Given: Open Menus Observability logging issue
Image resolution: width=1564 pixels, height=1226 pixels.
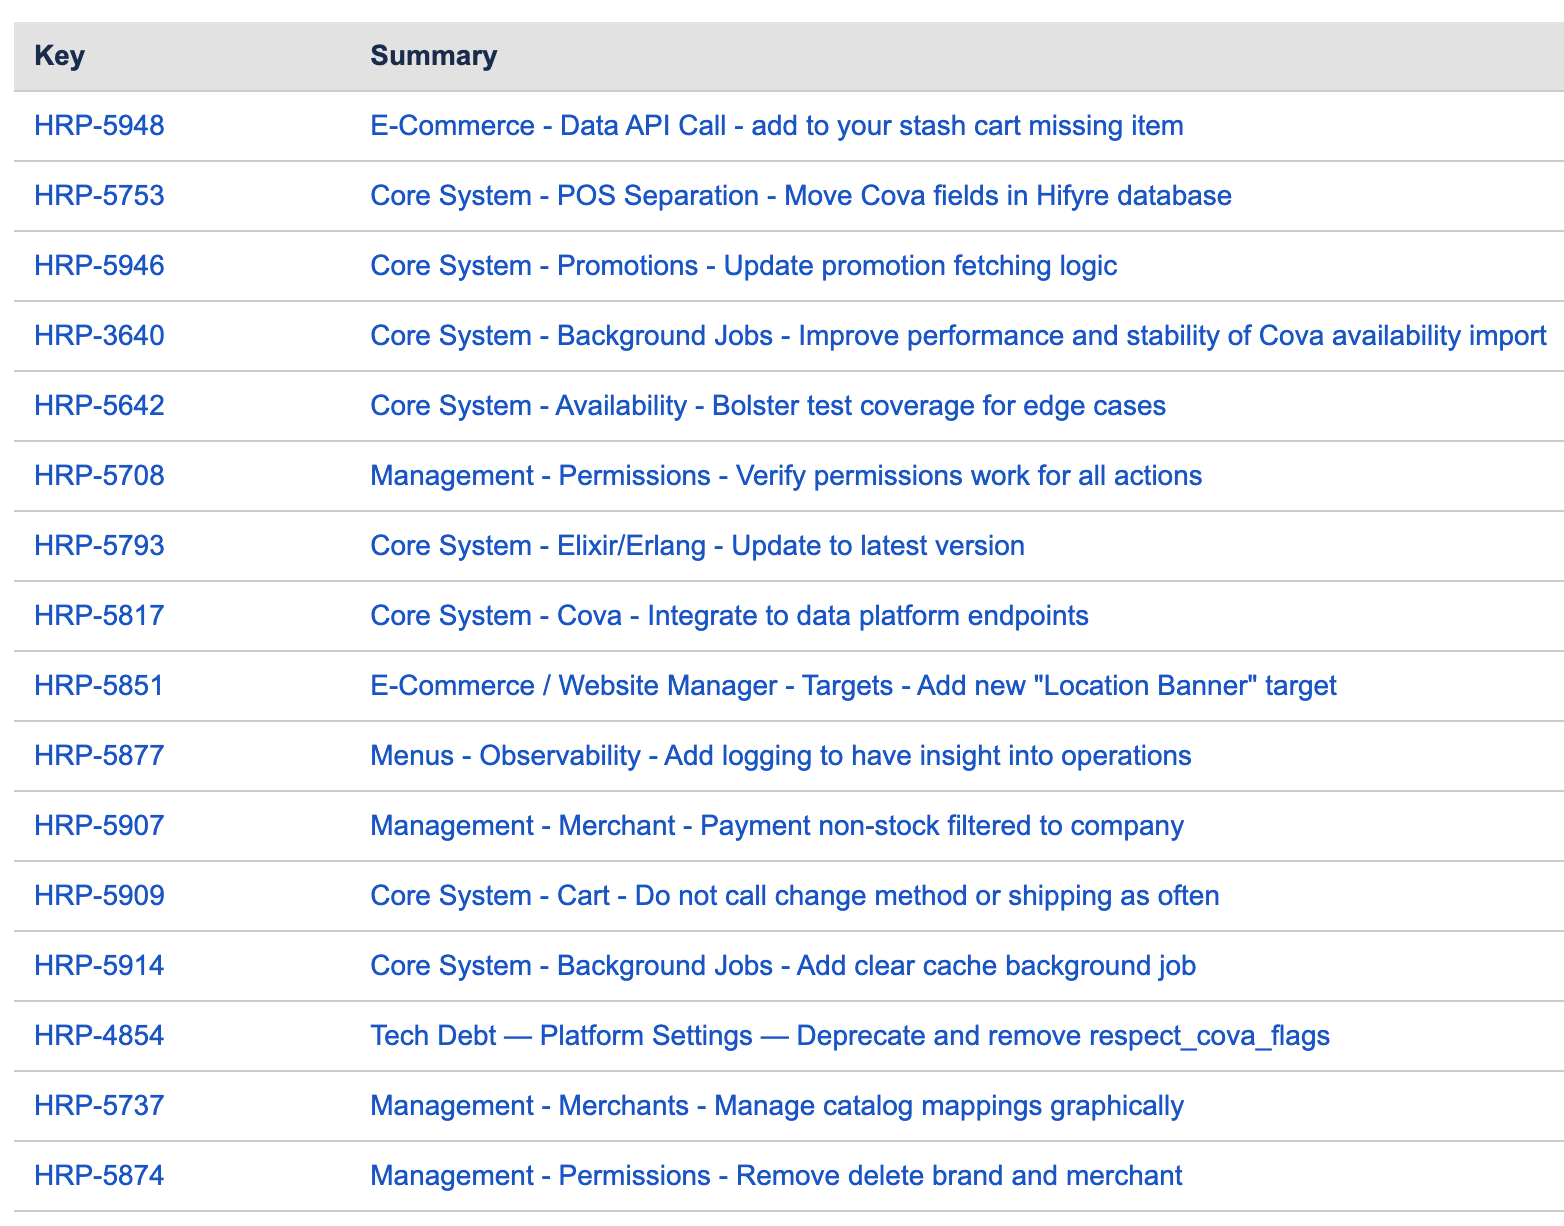Looking at the screenshot, I should [x=780, y=756].
